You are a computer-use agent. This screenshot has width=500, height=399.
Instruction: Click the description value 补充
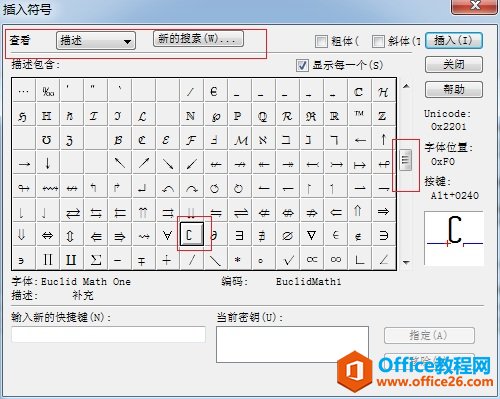pyautogui.click(x=83, y=295)
